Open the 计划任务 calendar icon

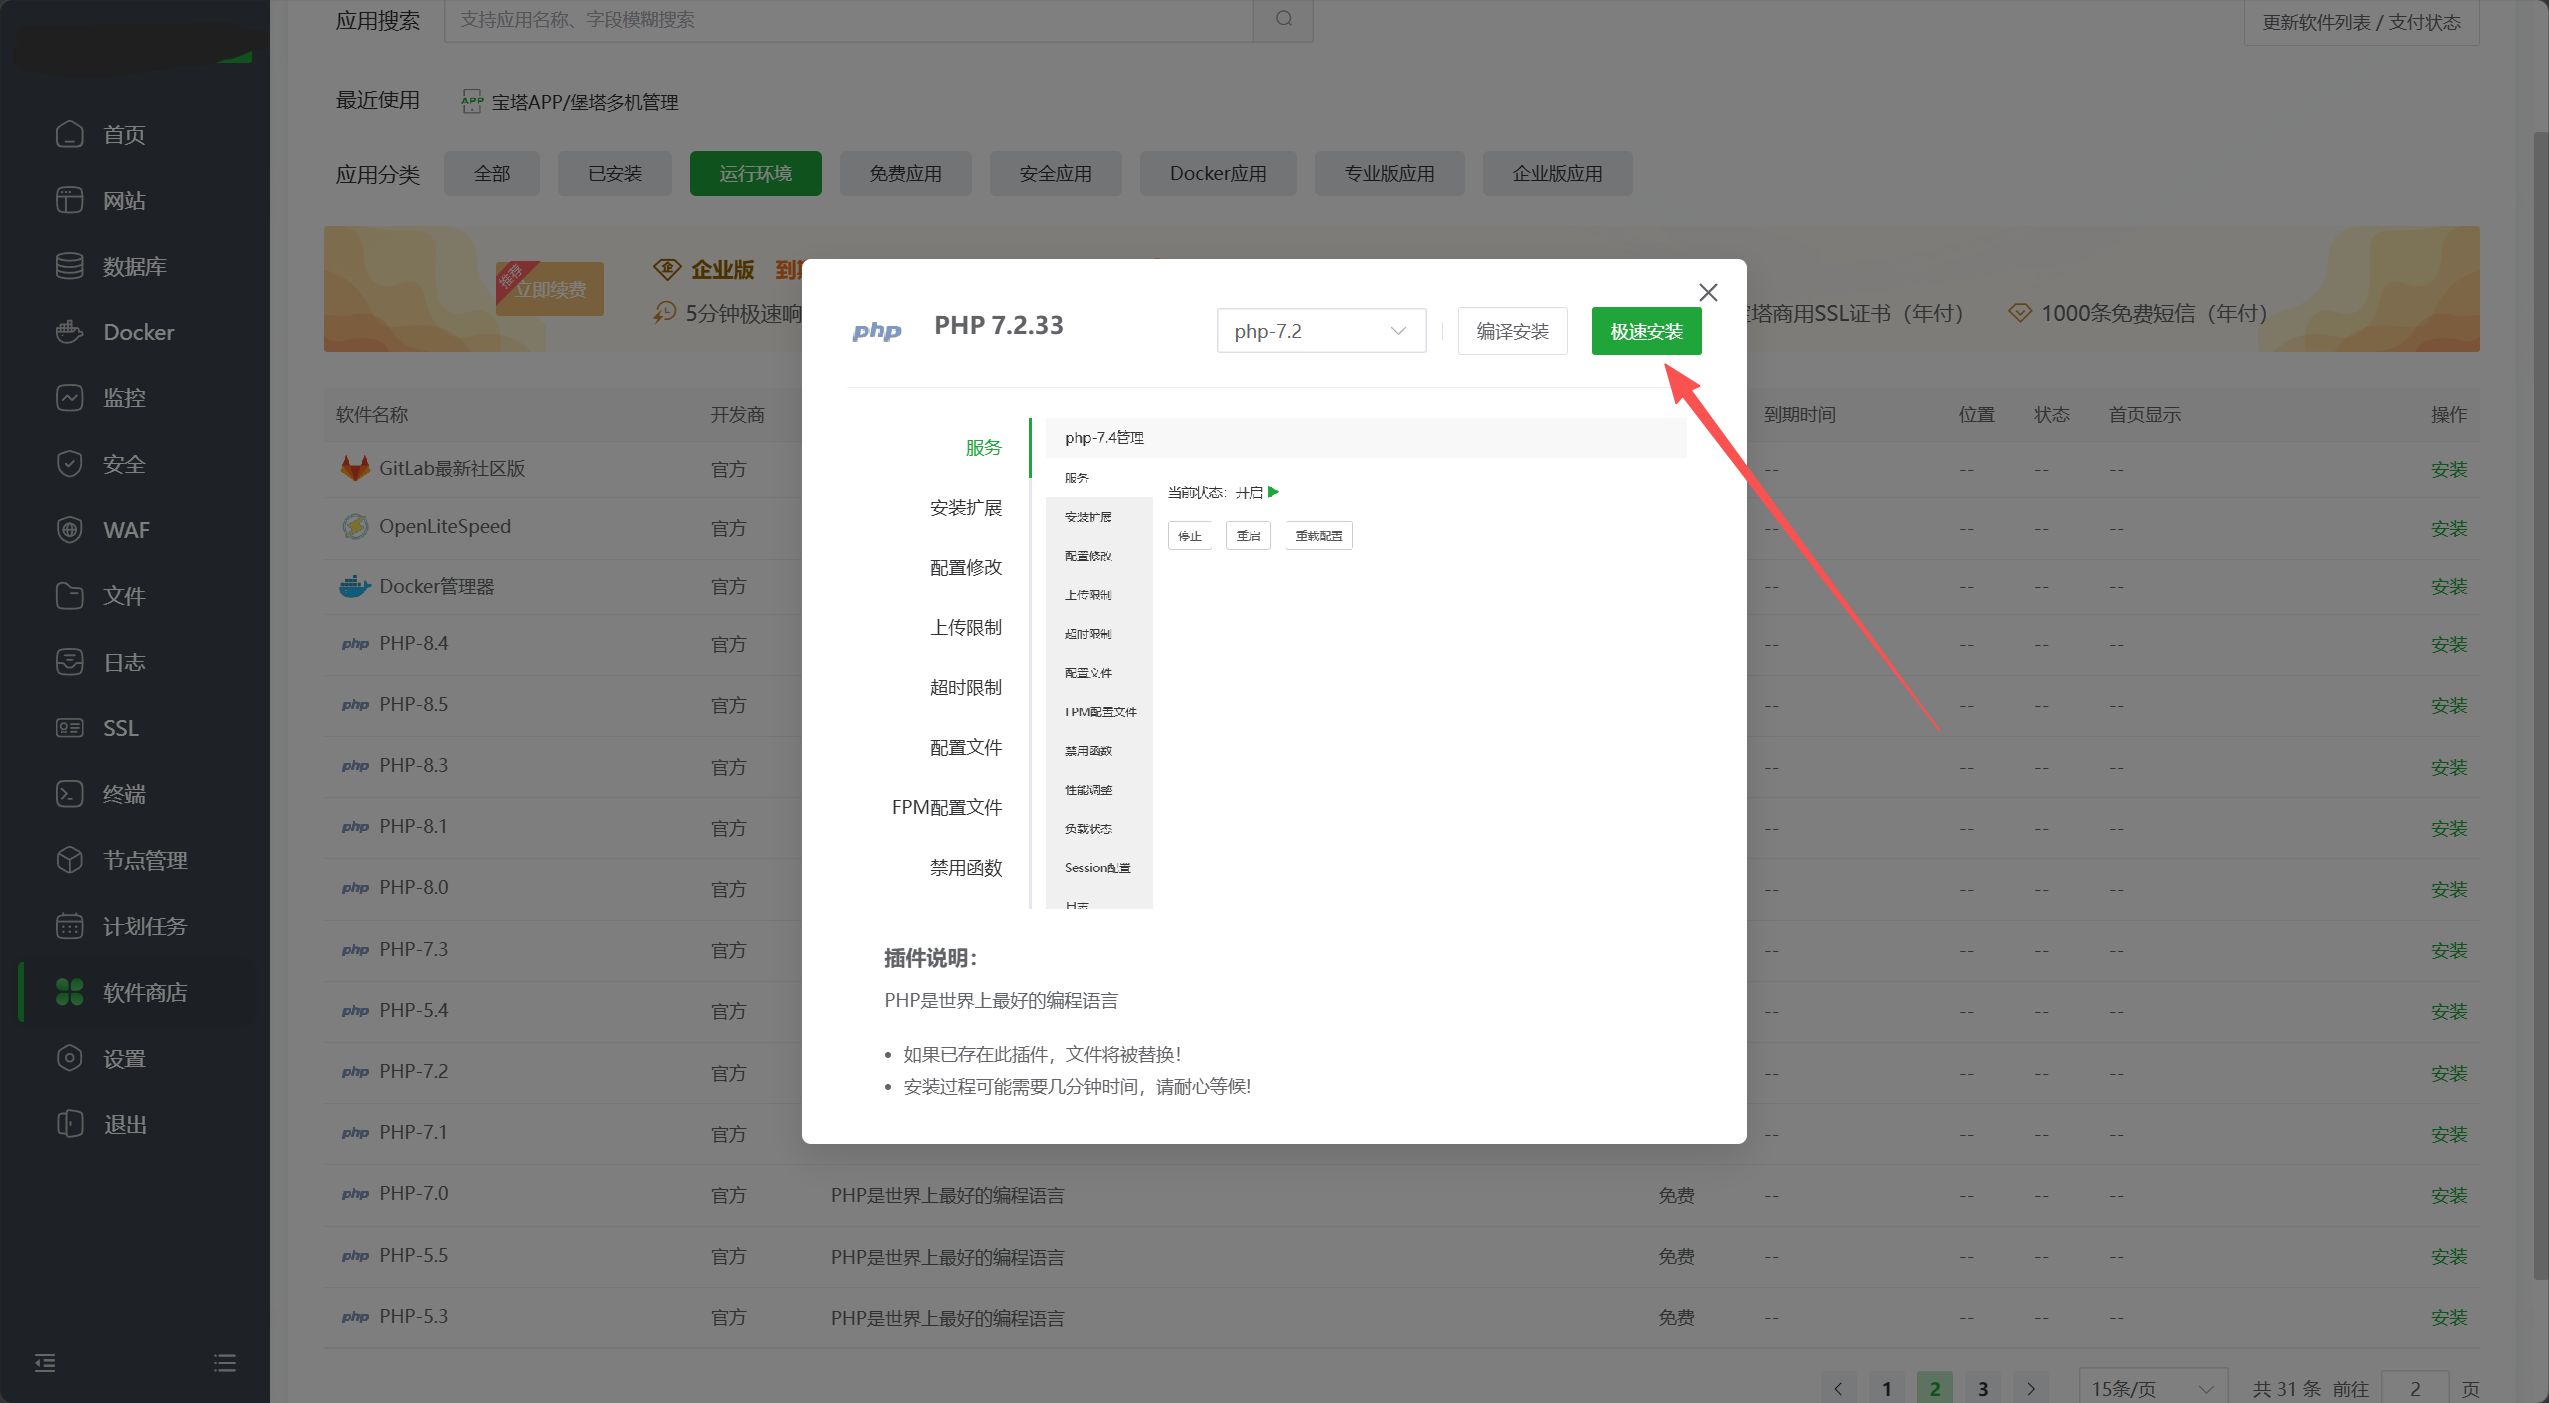69,926
